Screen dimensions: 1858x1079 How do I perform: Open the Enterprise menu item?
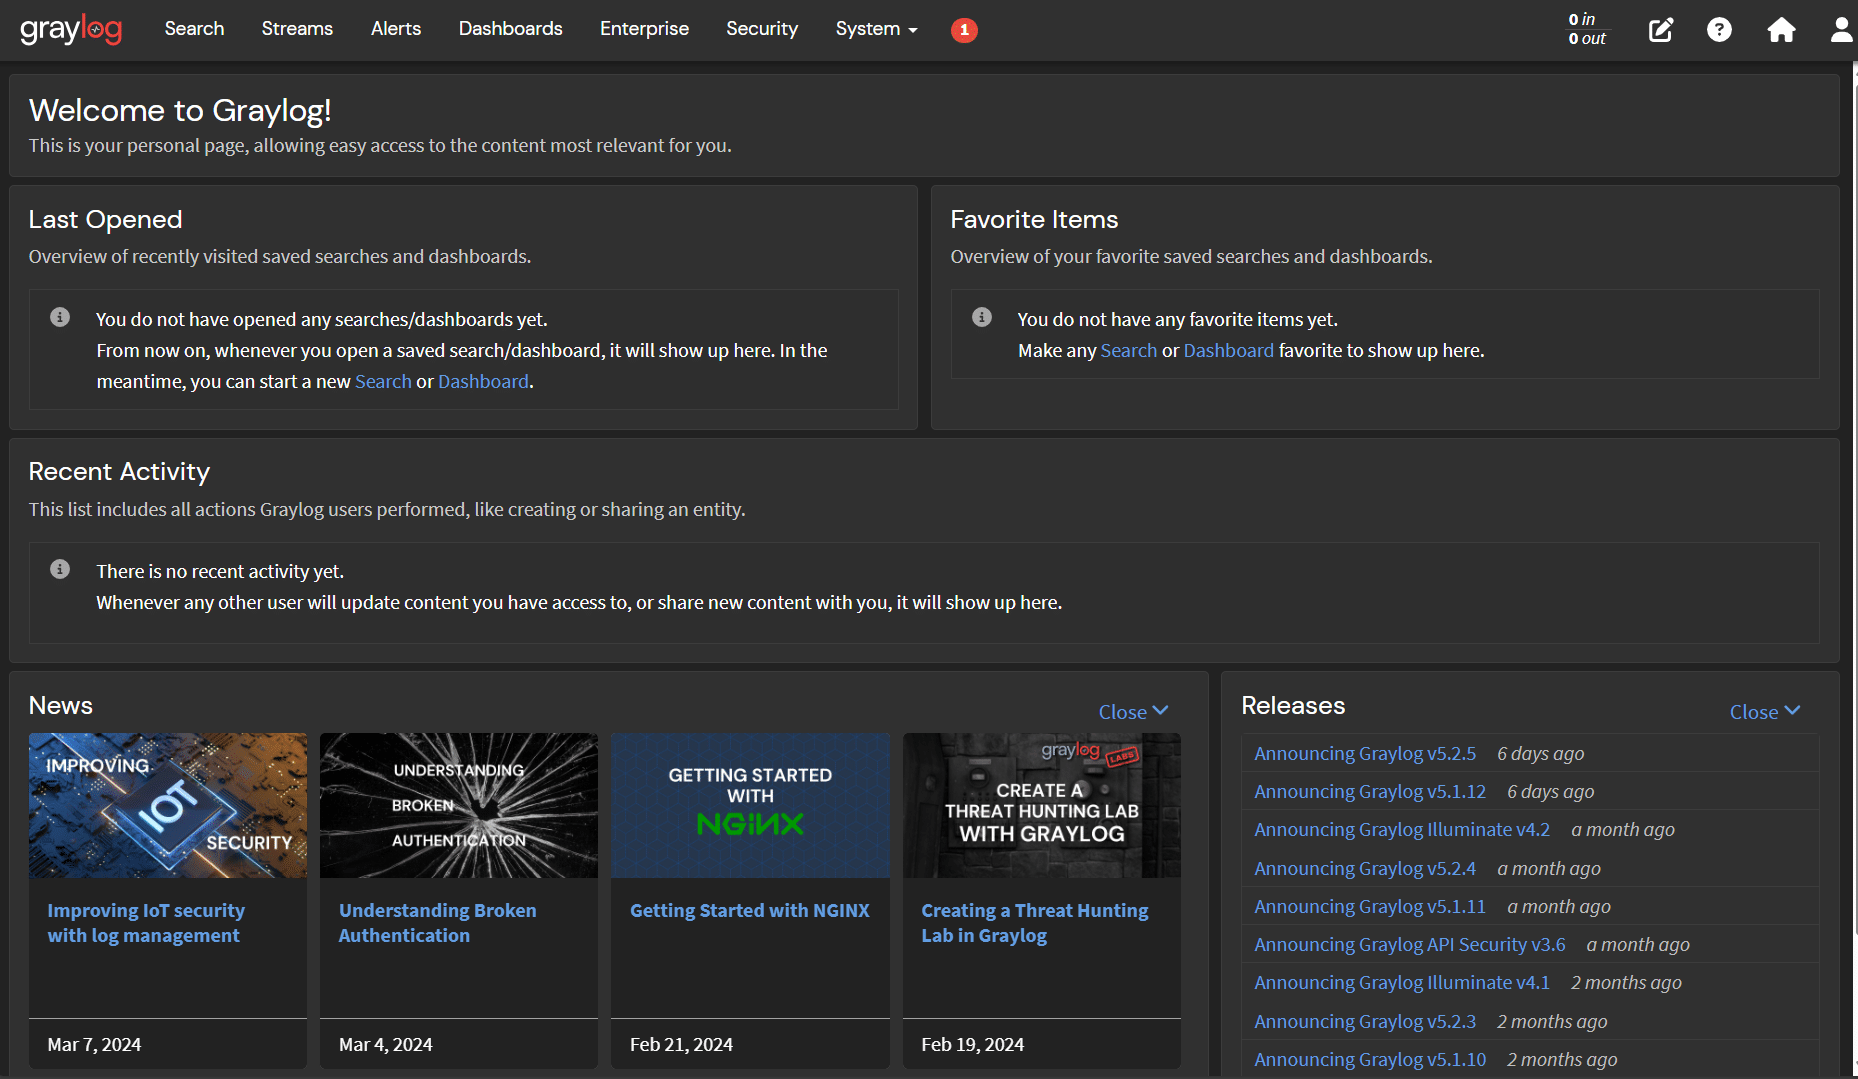point(644,29)
